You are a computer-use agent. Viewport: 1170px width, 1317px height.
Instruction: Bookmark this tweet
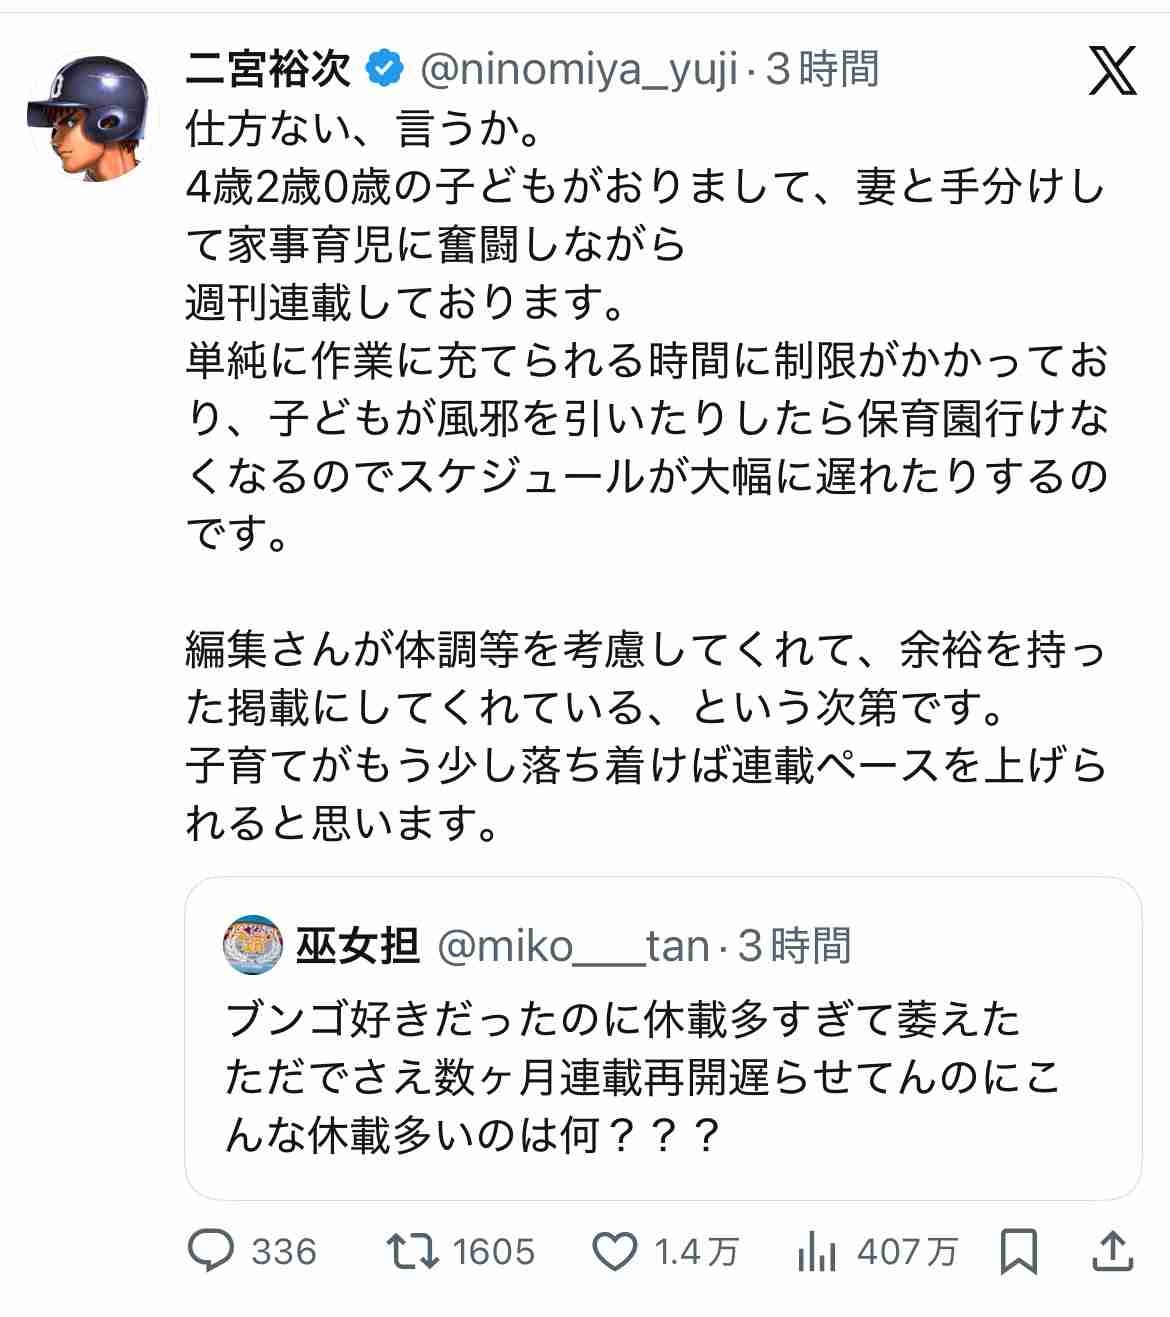(x=1019, y=1251)
